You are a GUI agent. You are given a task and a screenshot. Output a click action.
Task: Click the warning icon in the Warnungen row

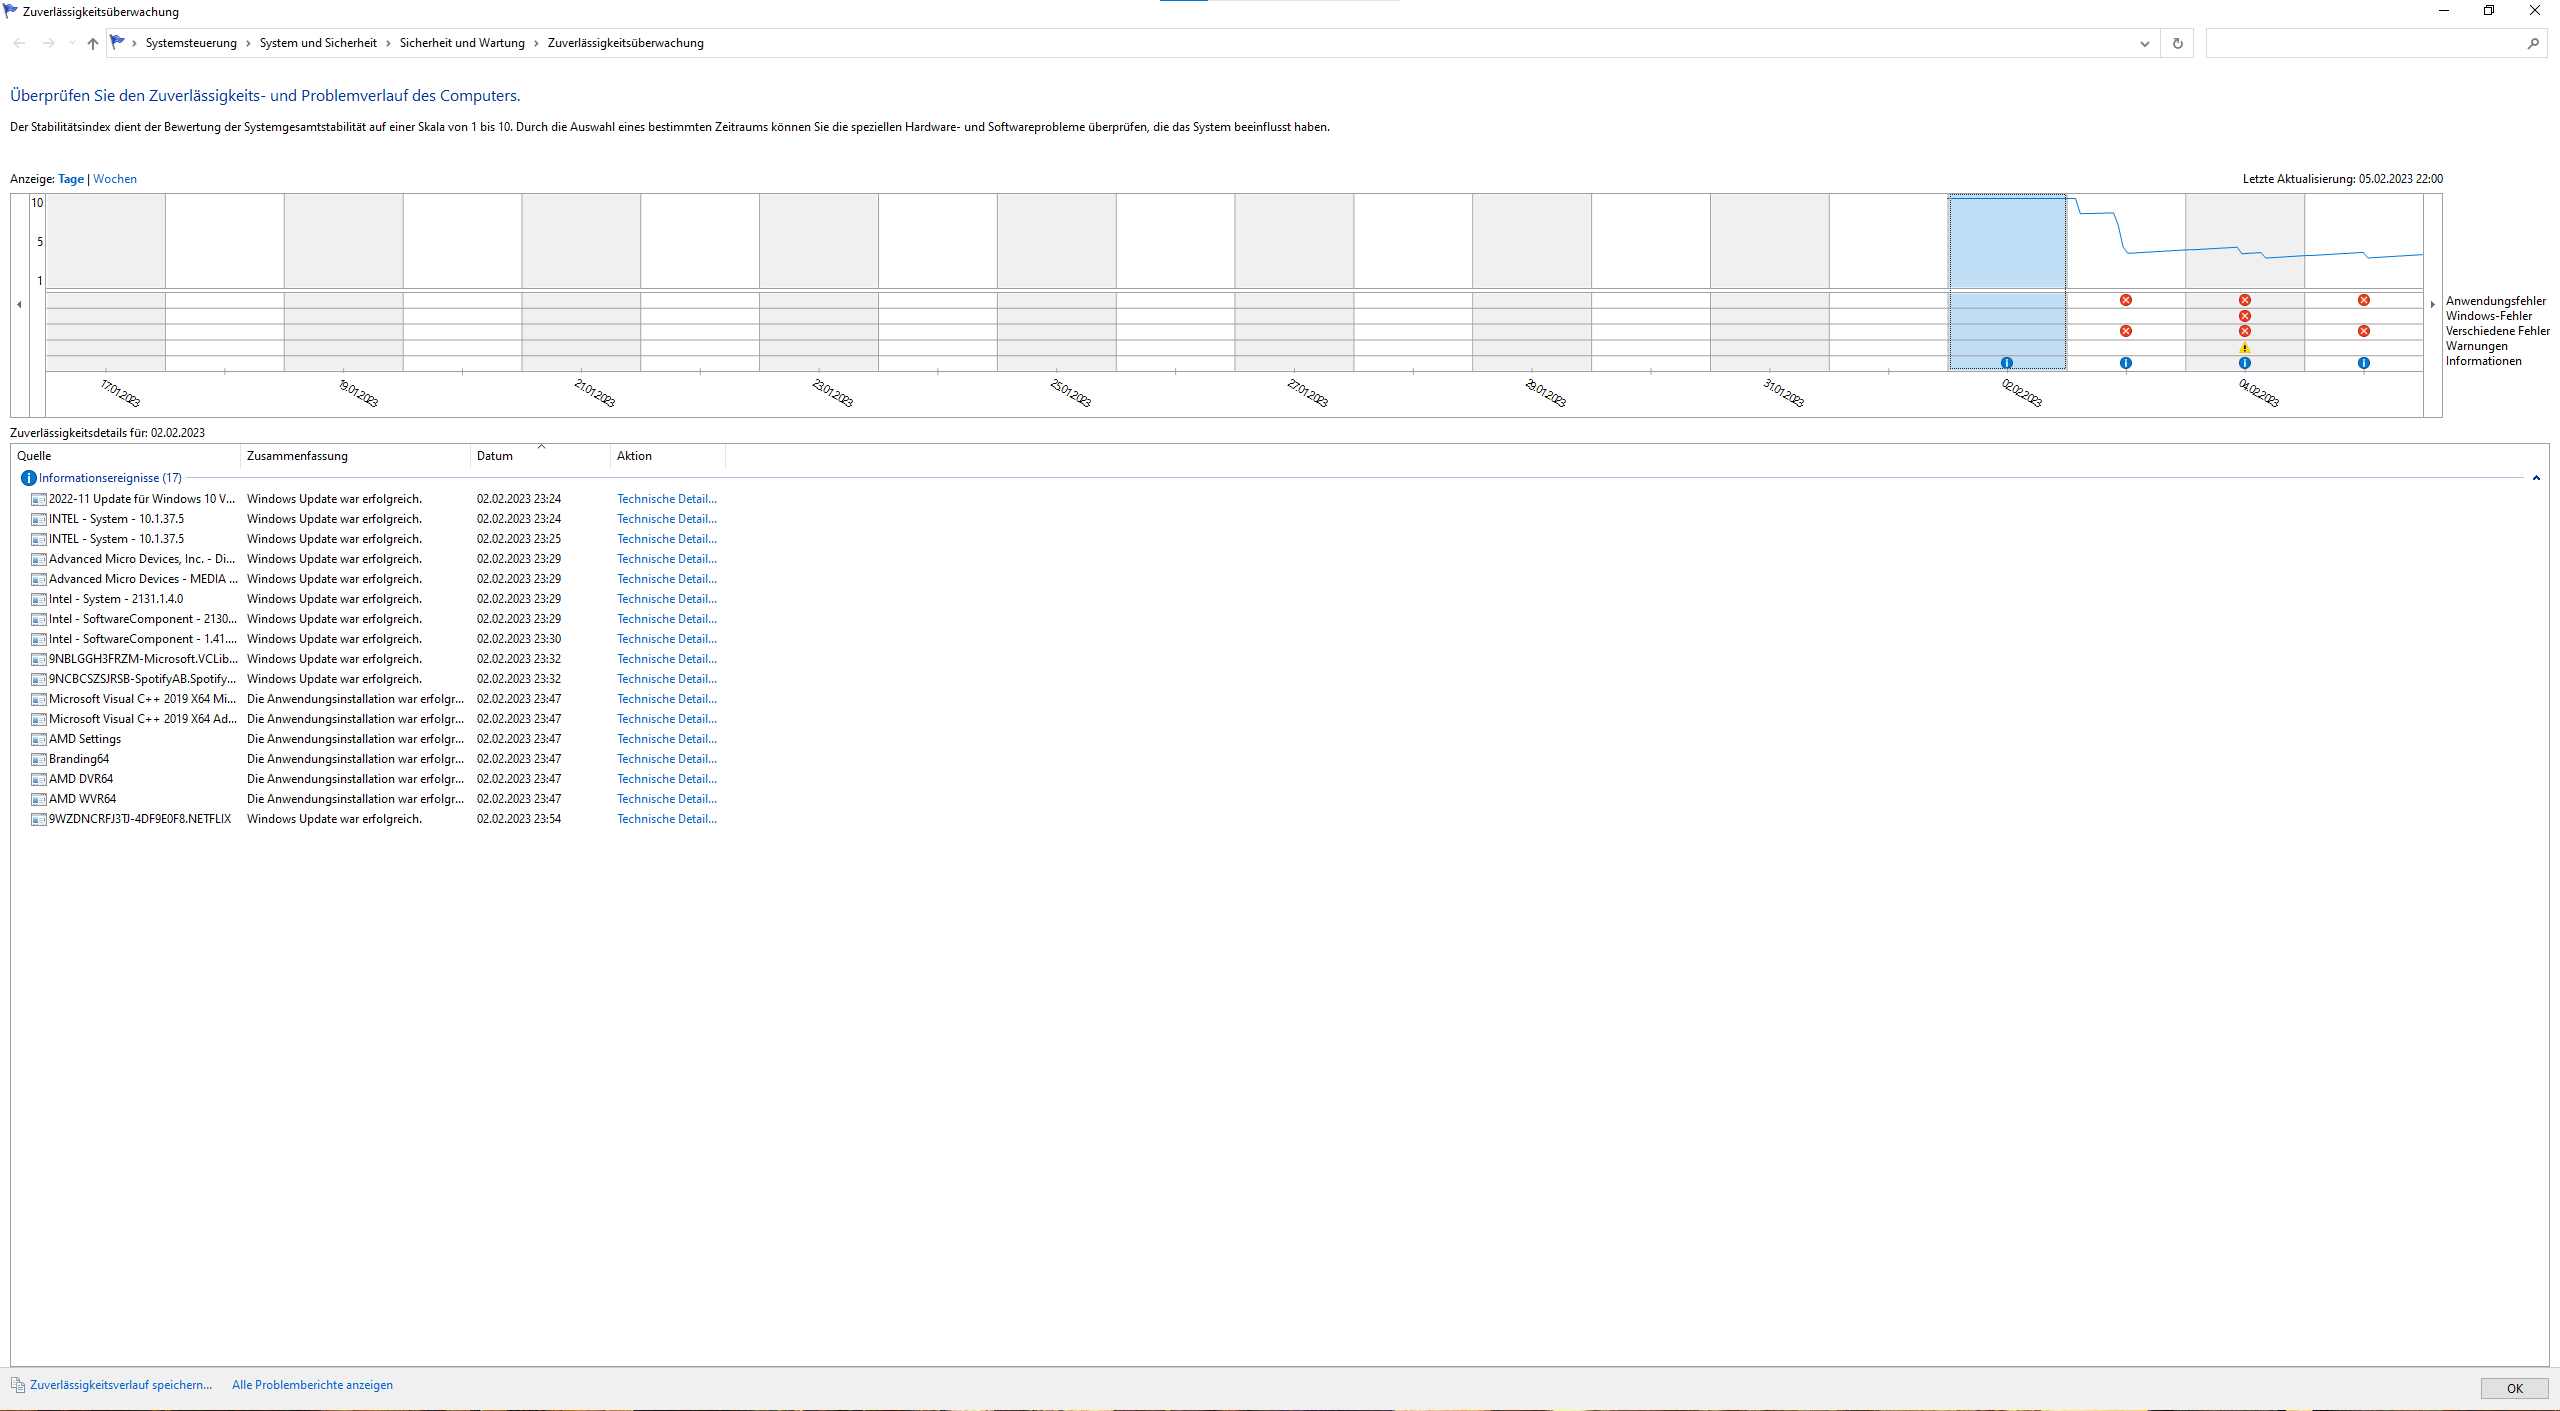(x=2245, y=347)
